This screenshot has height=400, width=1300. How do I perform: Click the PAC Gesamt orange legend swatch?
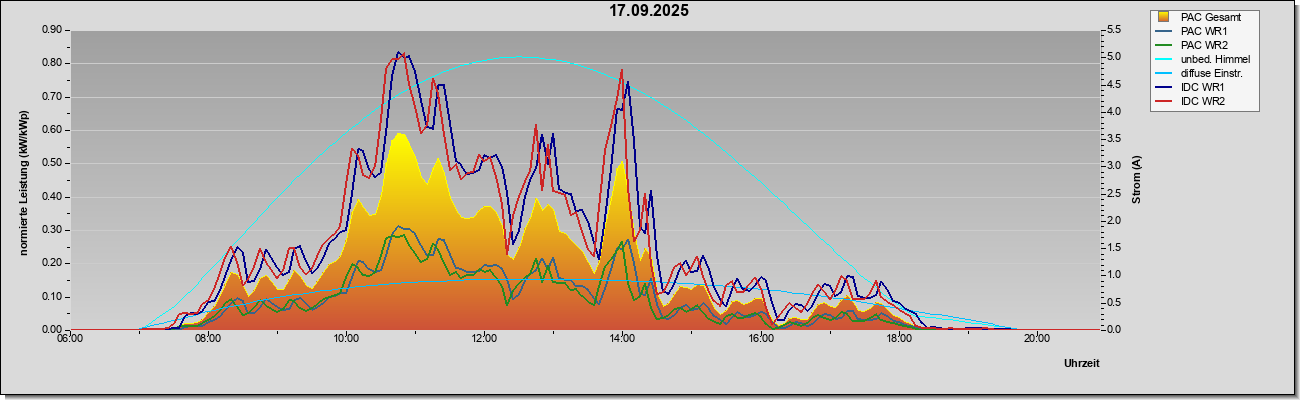coord(1164,17)
